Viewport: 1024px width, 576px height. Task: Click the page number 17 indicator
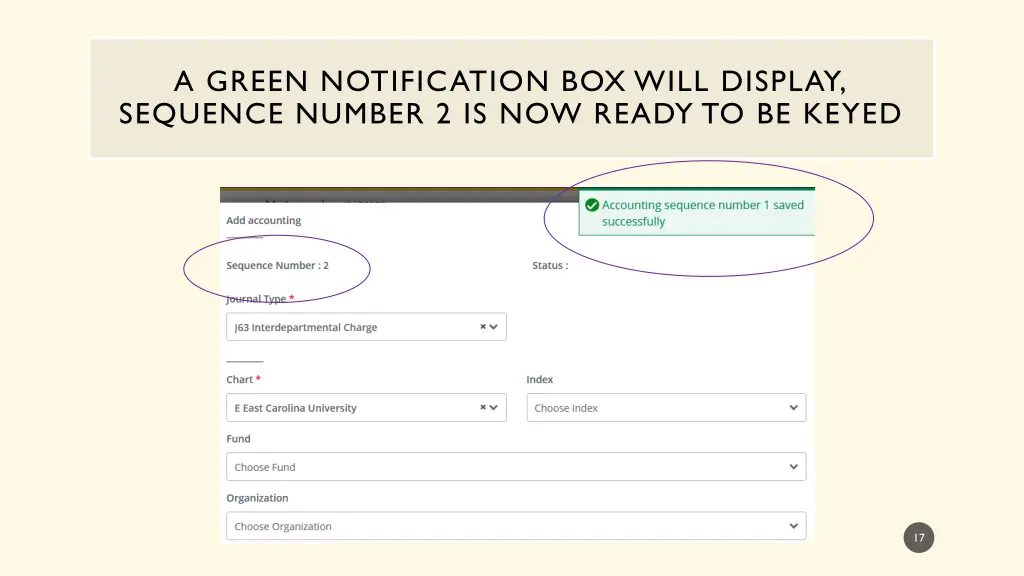click(918, 537)
